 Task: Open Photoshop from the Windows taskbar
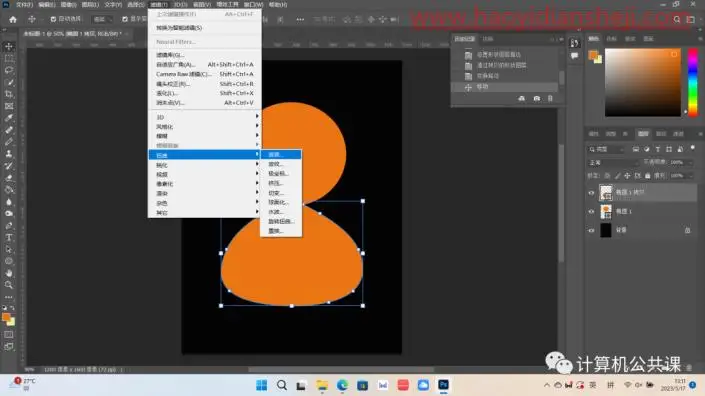point(443,385)
